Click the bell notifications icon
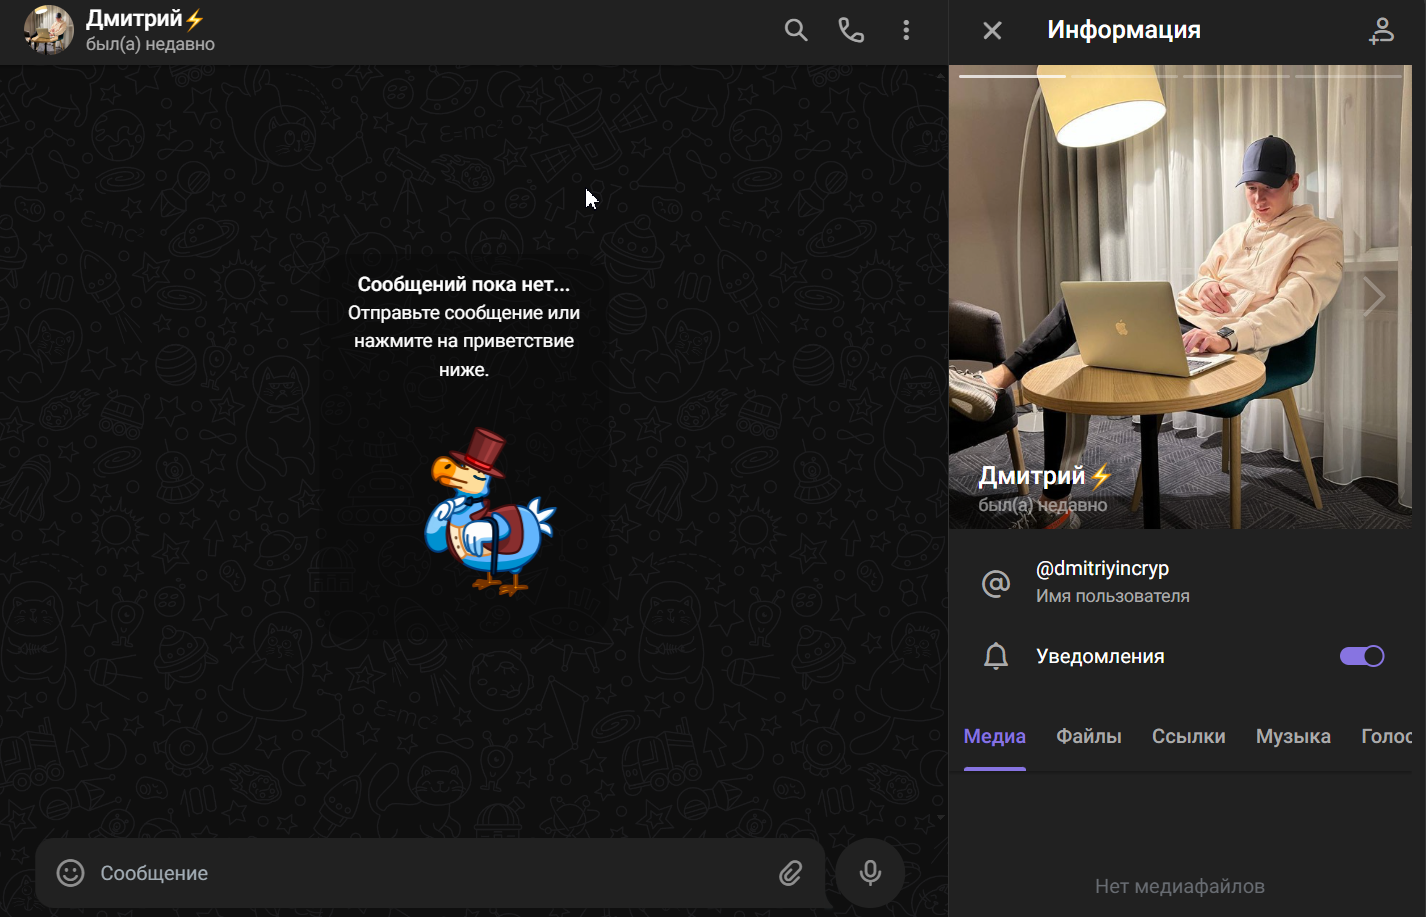 coord(996,656)
